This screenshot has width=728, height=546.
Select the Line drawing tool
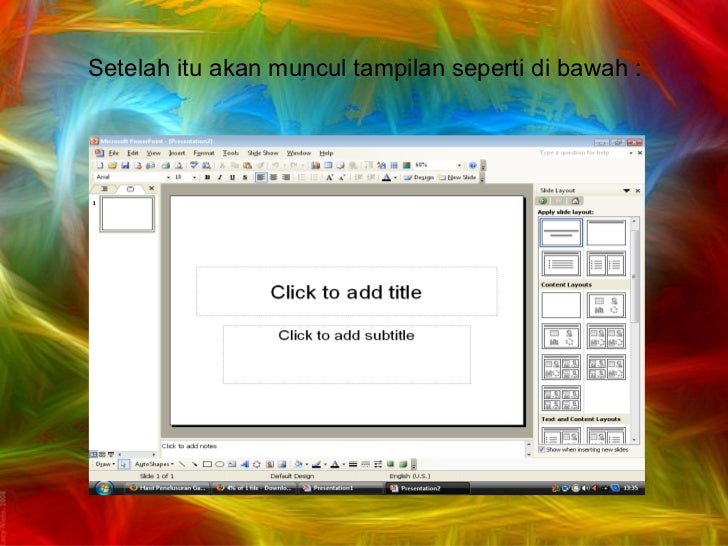pyautogui.click(x=182, y=464)
